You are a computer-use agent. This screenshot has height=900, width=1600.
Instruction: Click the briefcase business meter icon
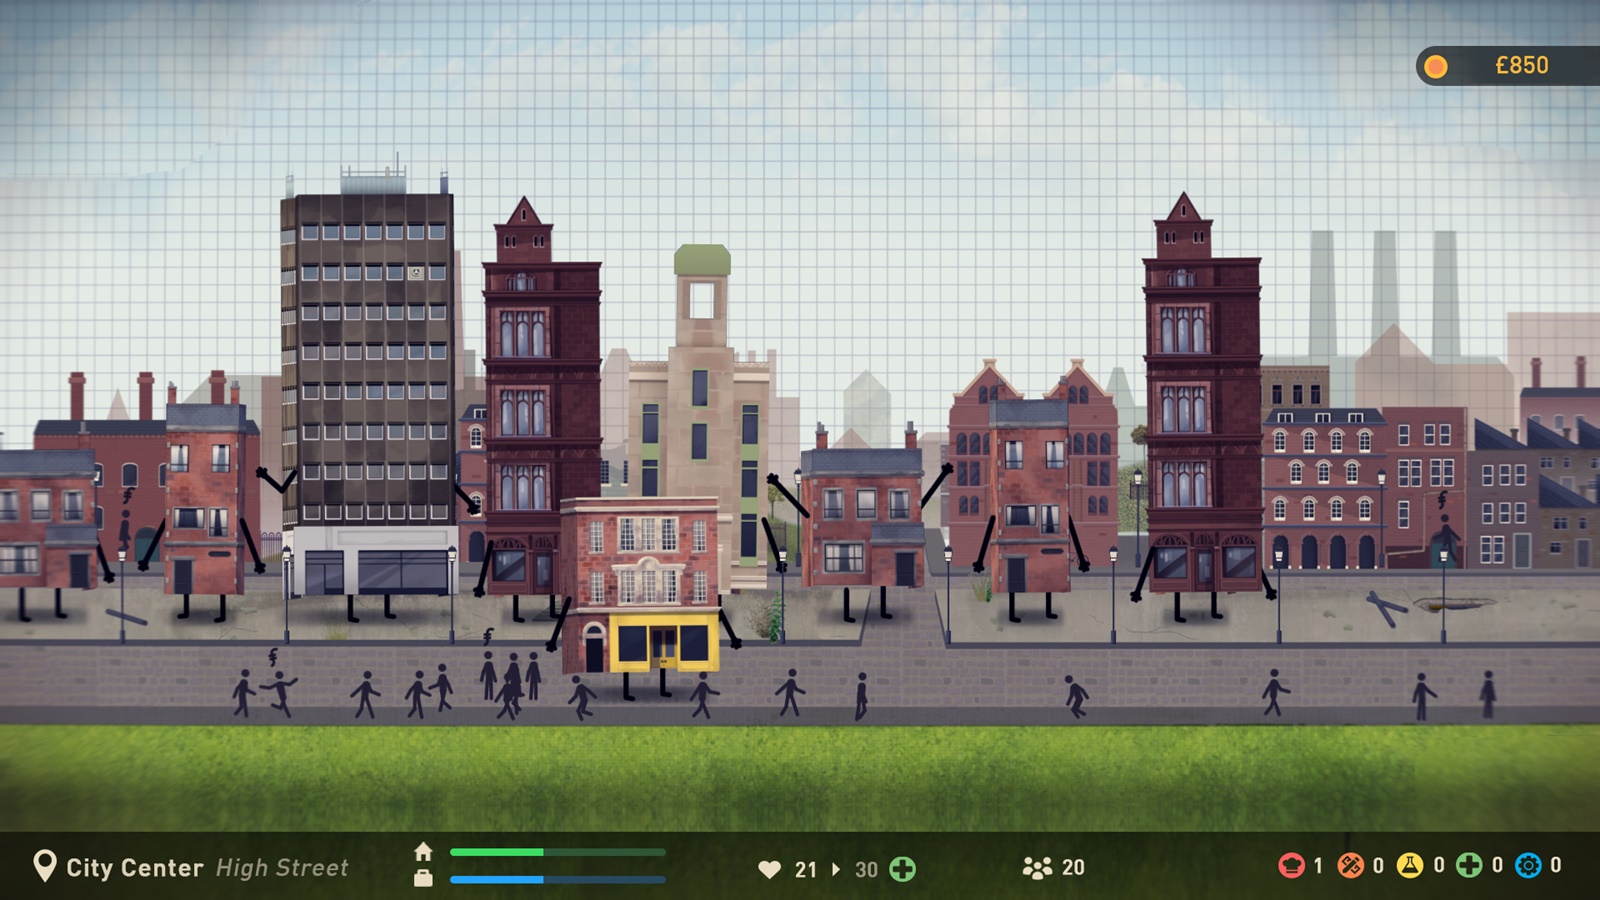coord(423,878)
